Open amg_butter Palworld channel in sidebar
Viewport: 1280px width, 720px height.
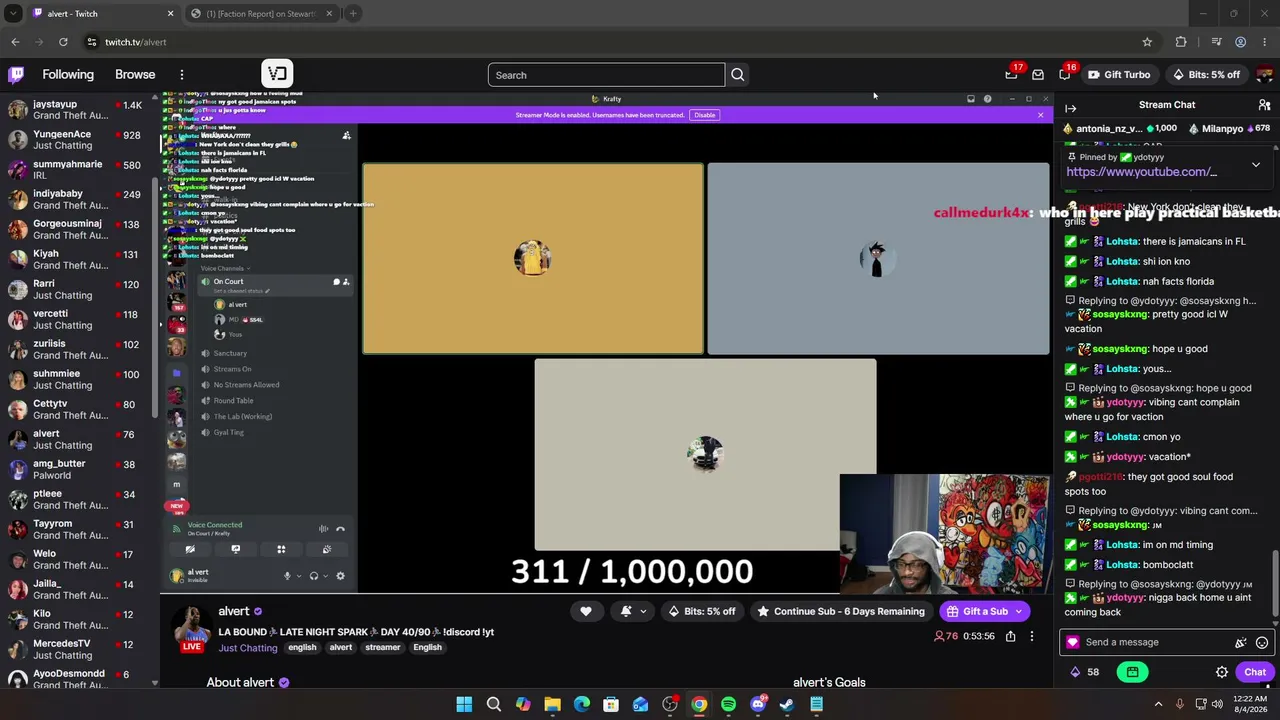pyautogui.click(x=78, y=470)
